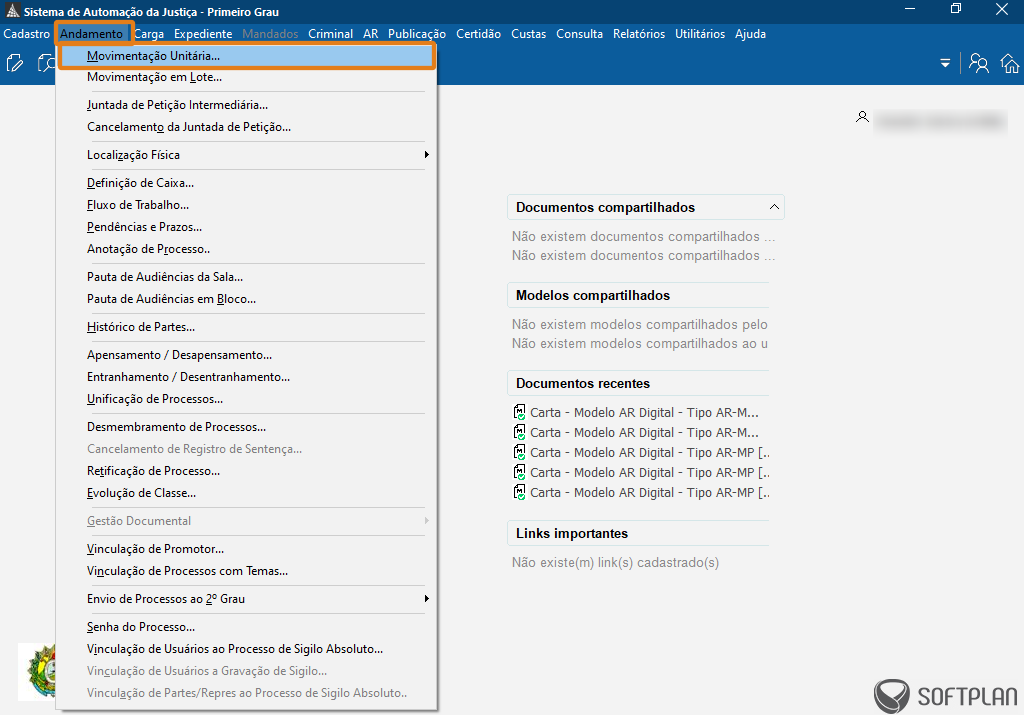Click the Modelos compartilhados panel header

[638, 295]
